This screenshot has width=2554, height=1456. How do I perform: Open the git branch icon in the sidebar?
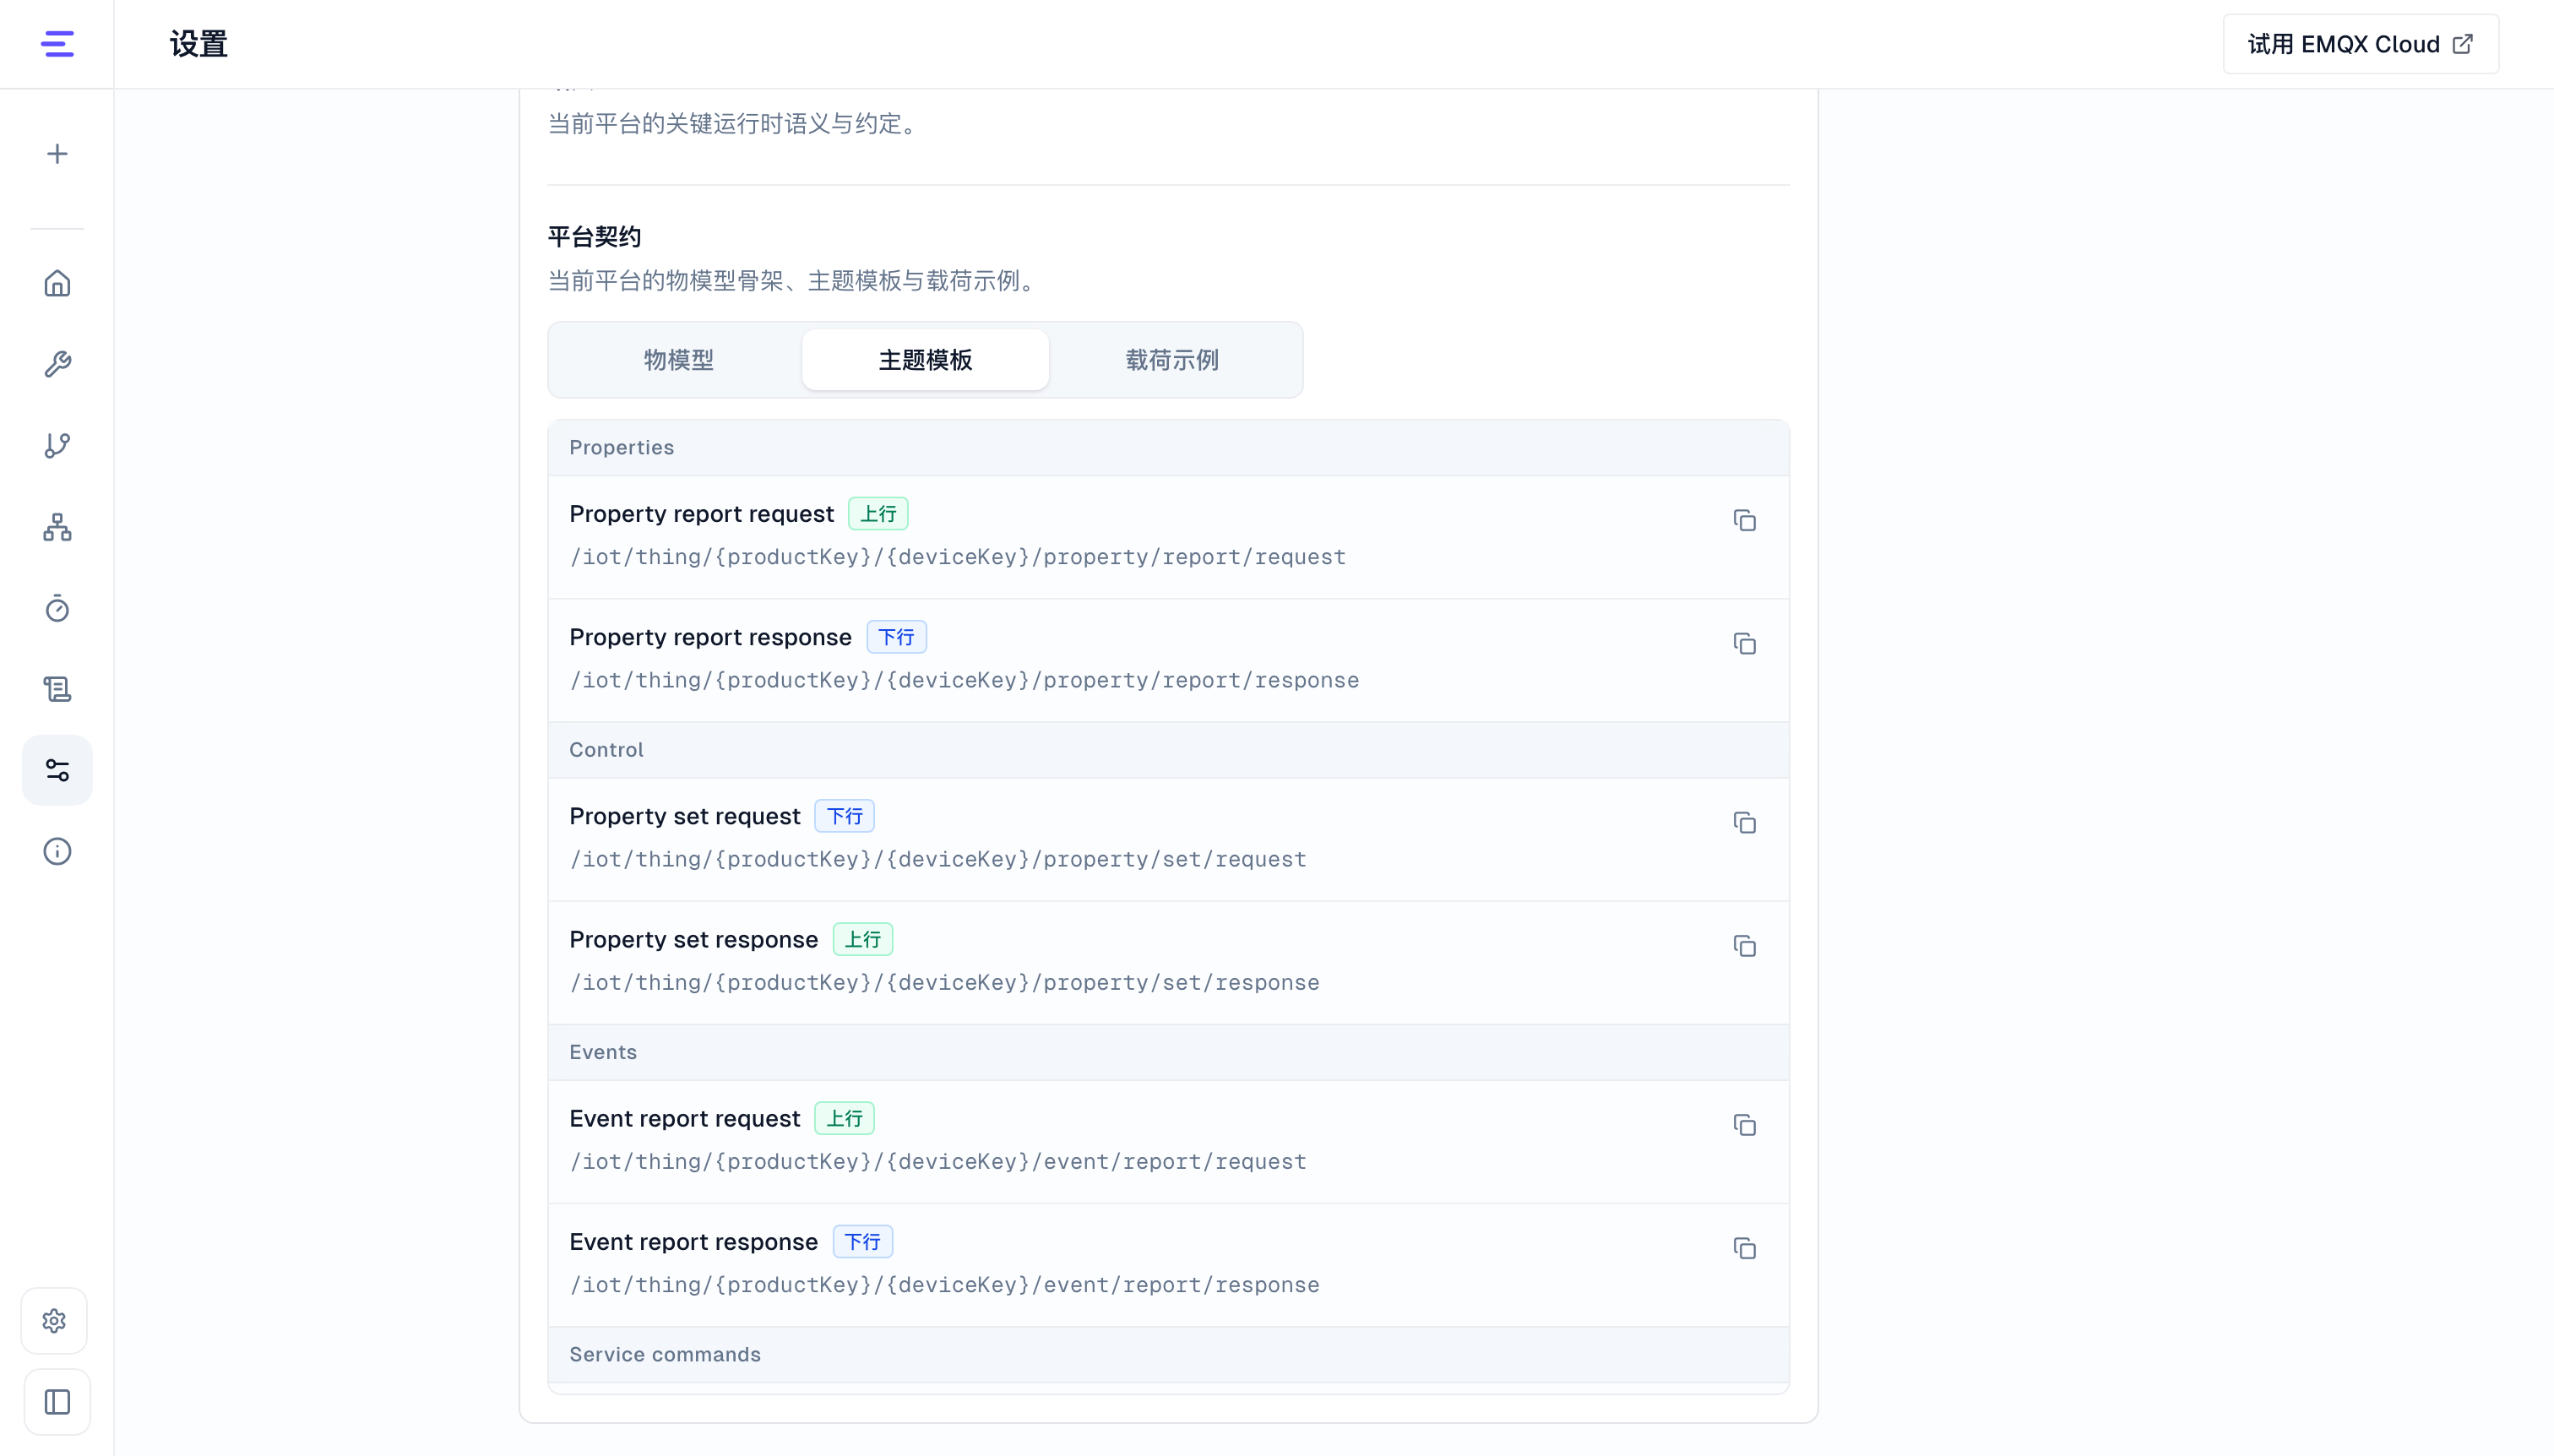point(57,446)
